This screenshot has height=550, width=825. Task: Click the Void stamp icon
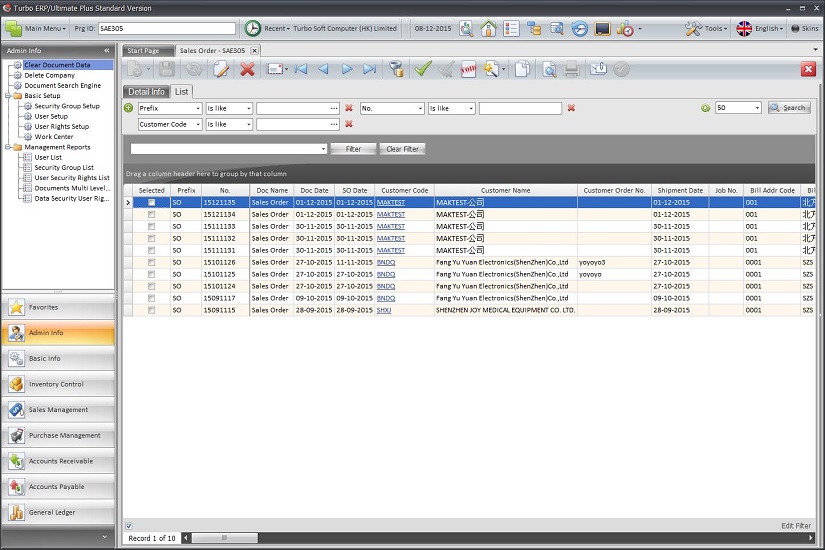468,69
